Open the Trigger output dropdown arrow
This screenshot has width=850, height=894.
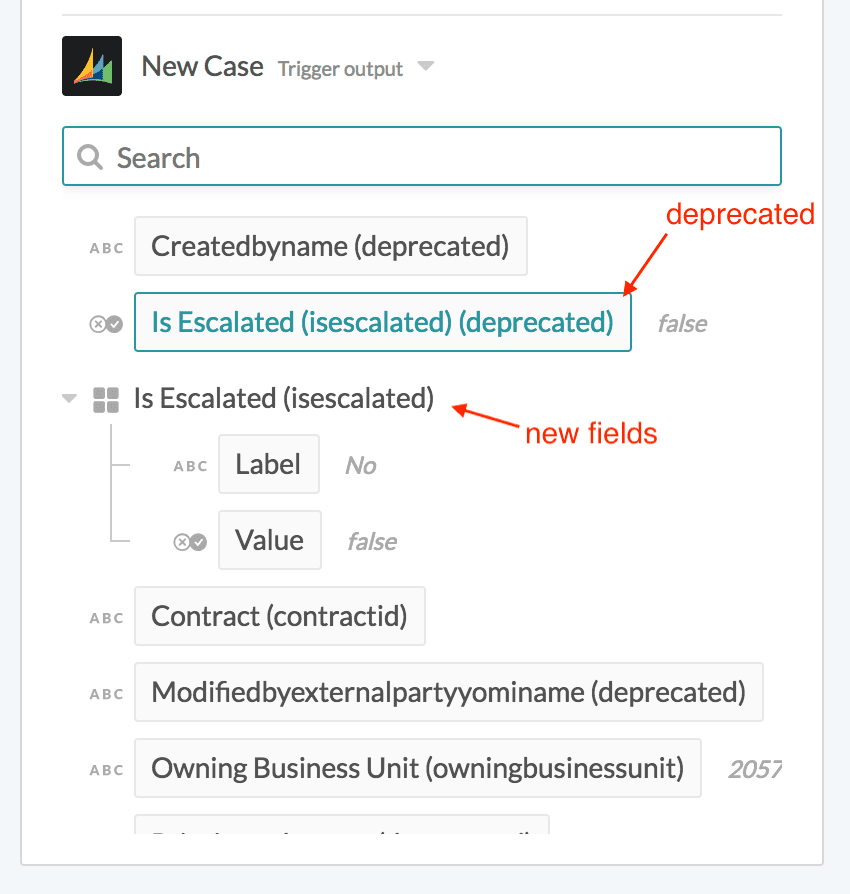pyautogui.click(x=426, y=67)
